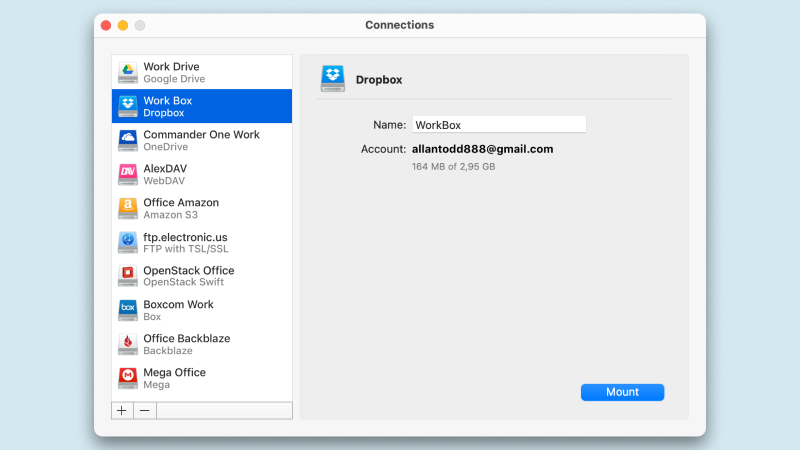Click the large Dropbox icon in details header
Screen dimensions: 800x450
333,79
